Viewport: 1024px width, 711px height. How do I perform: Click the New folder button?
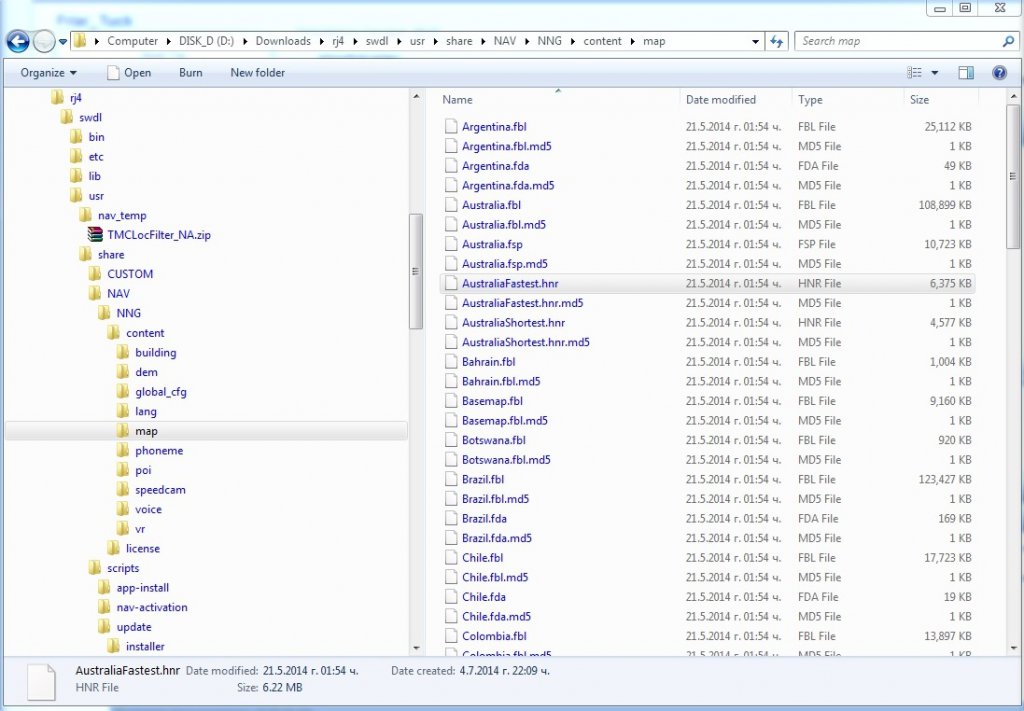257,73
